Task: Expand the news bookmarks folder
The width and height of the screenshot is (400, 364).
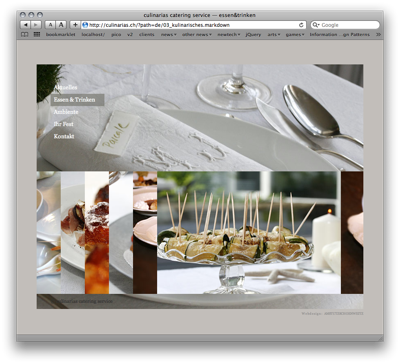Action: (168, 34)
